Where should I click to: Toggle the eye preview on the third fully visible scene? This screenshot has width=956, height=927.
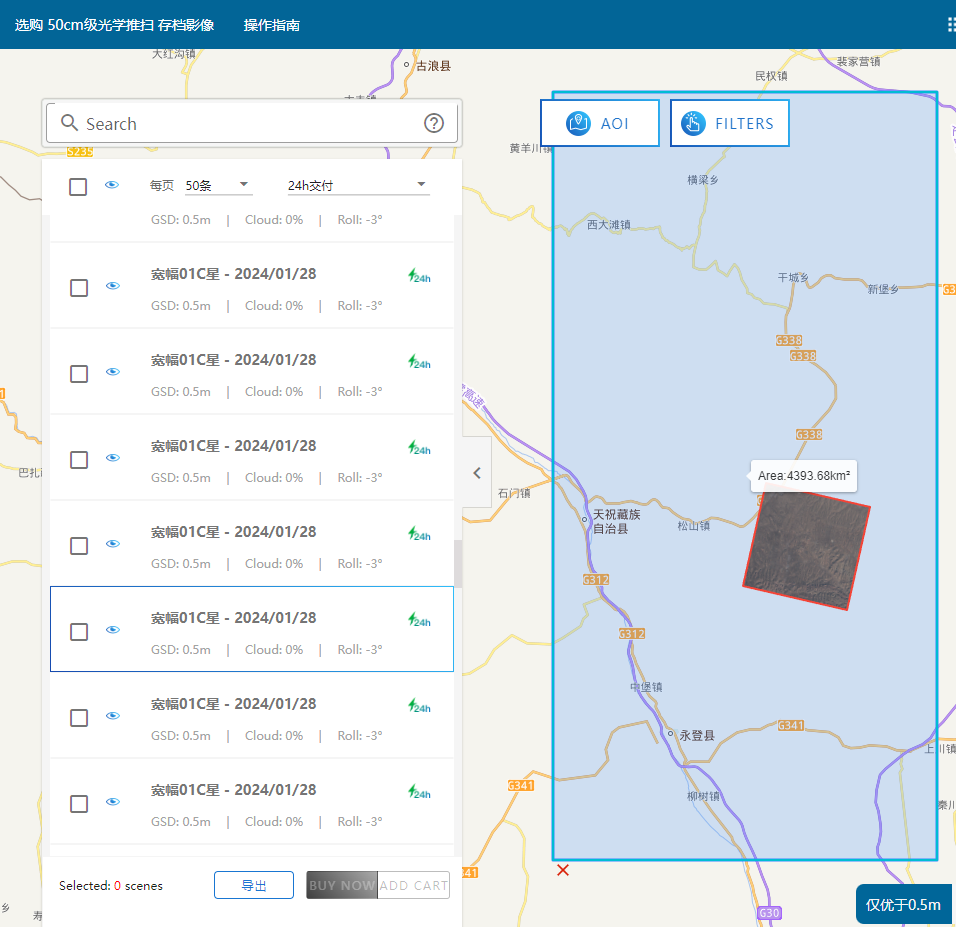tap(113, 457)
